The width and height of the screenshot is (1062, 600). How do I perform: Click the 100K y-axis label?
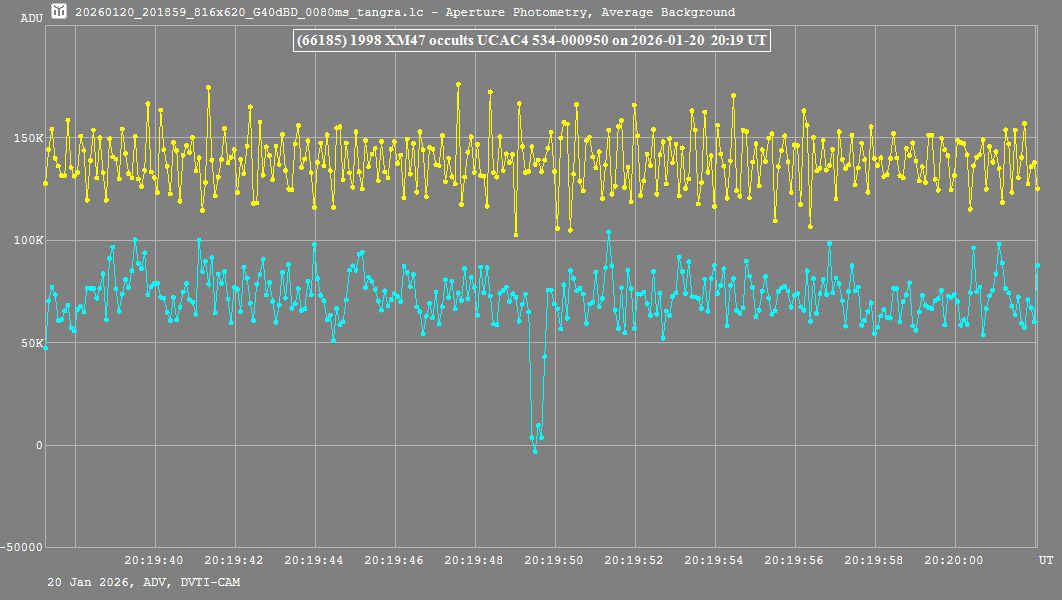[27, 240]
